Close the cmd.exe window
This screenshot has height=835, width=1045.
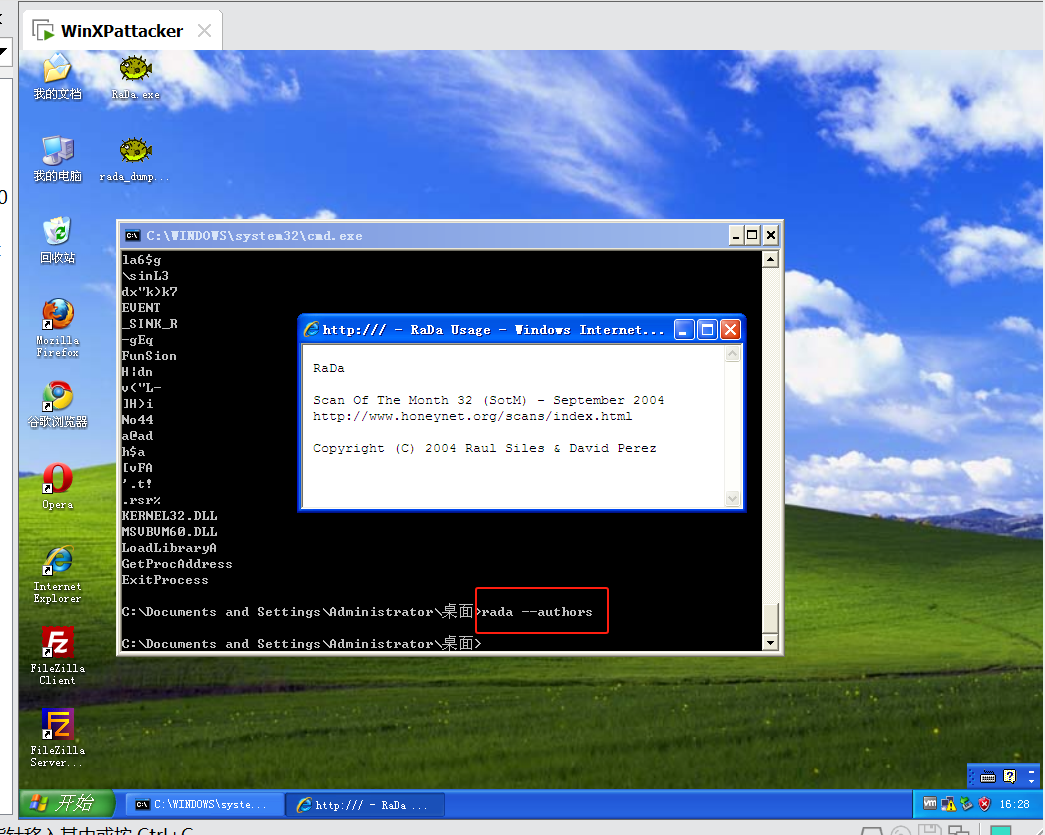pos(770,235)
